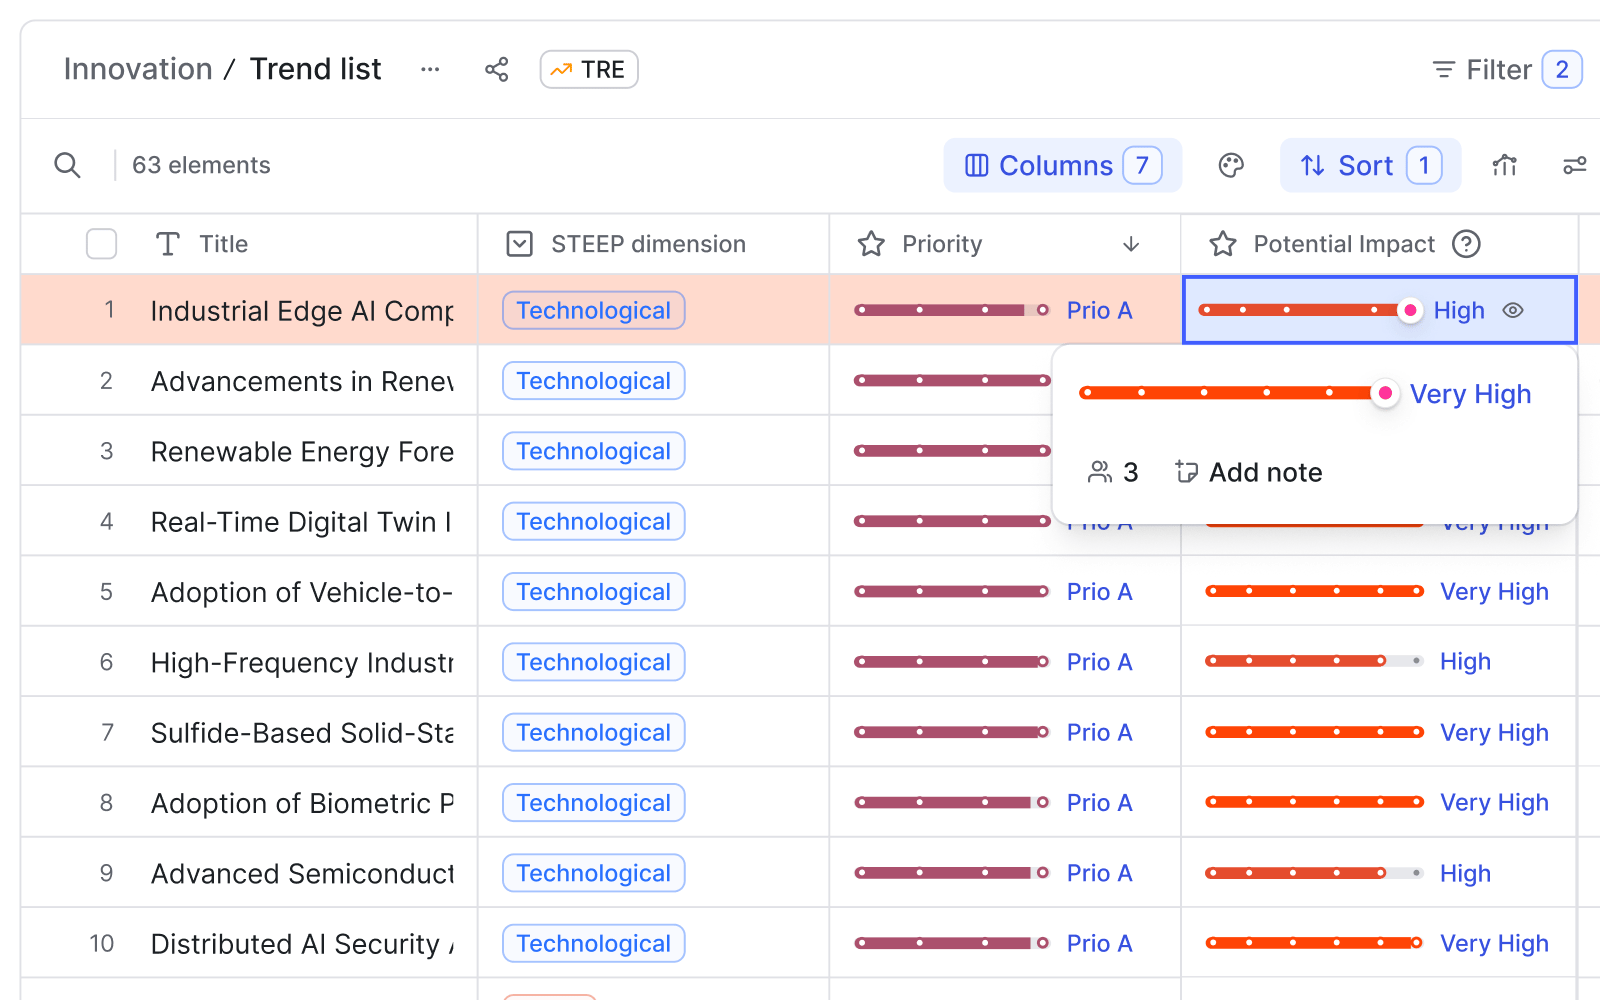Viewport: 1600px width, 1000px height.
Task: Click the Technological tag in row 5
Action: (x=594, y=592)
